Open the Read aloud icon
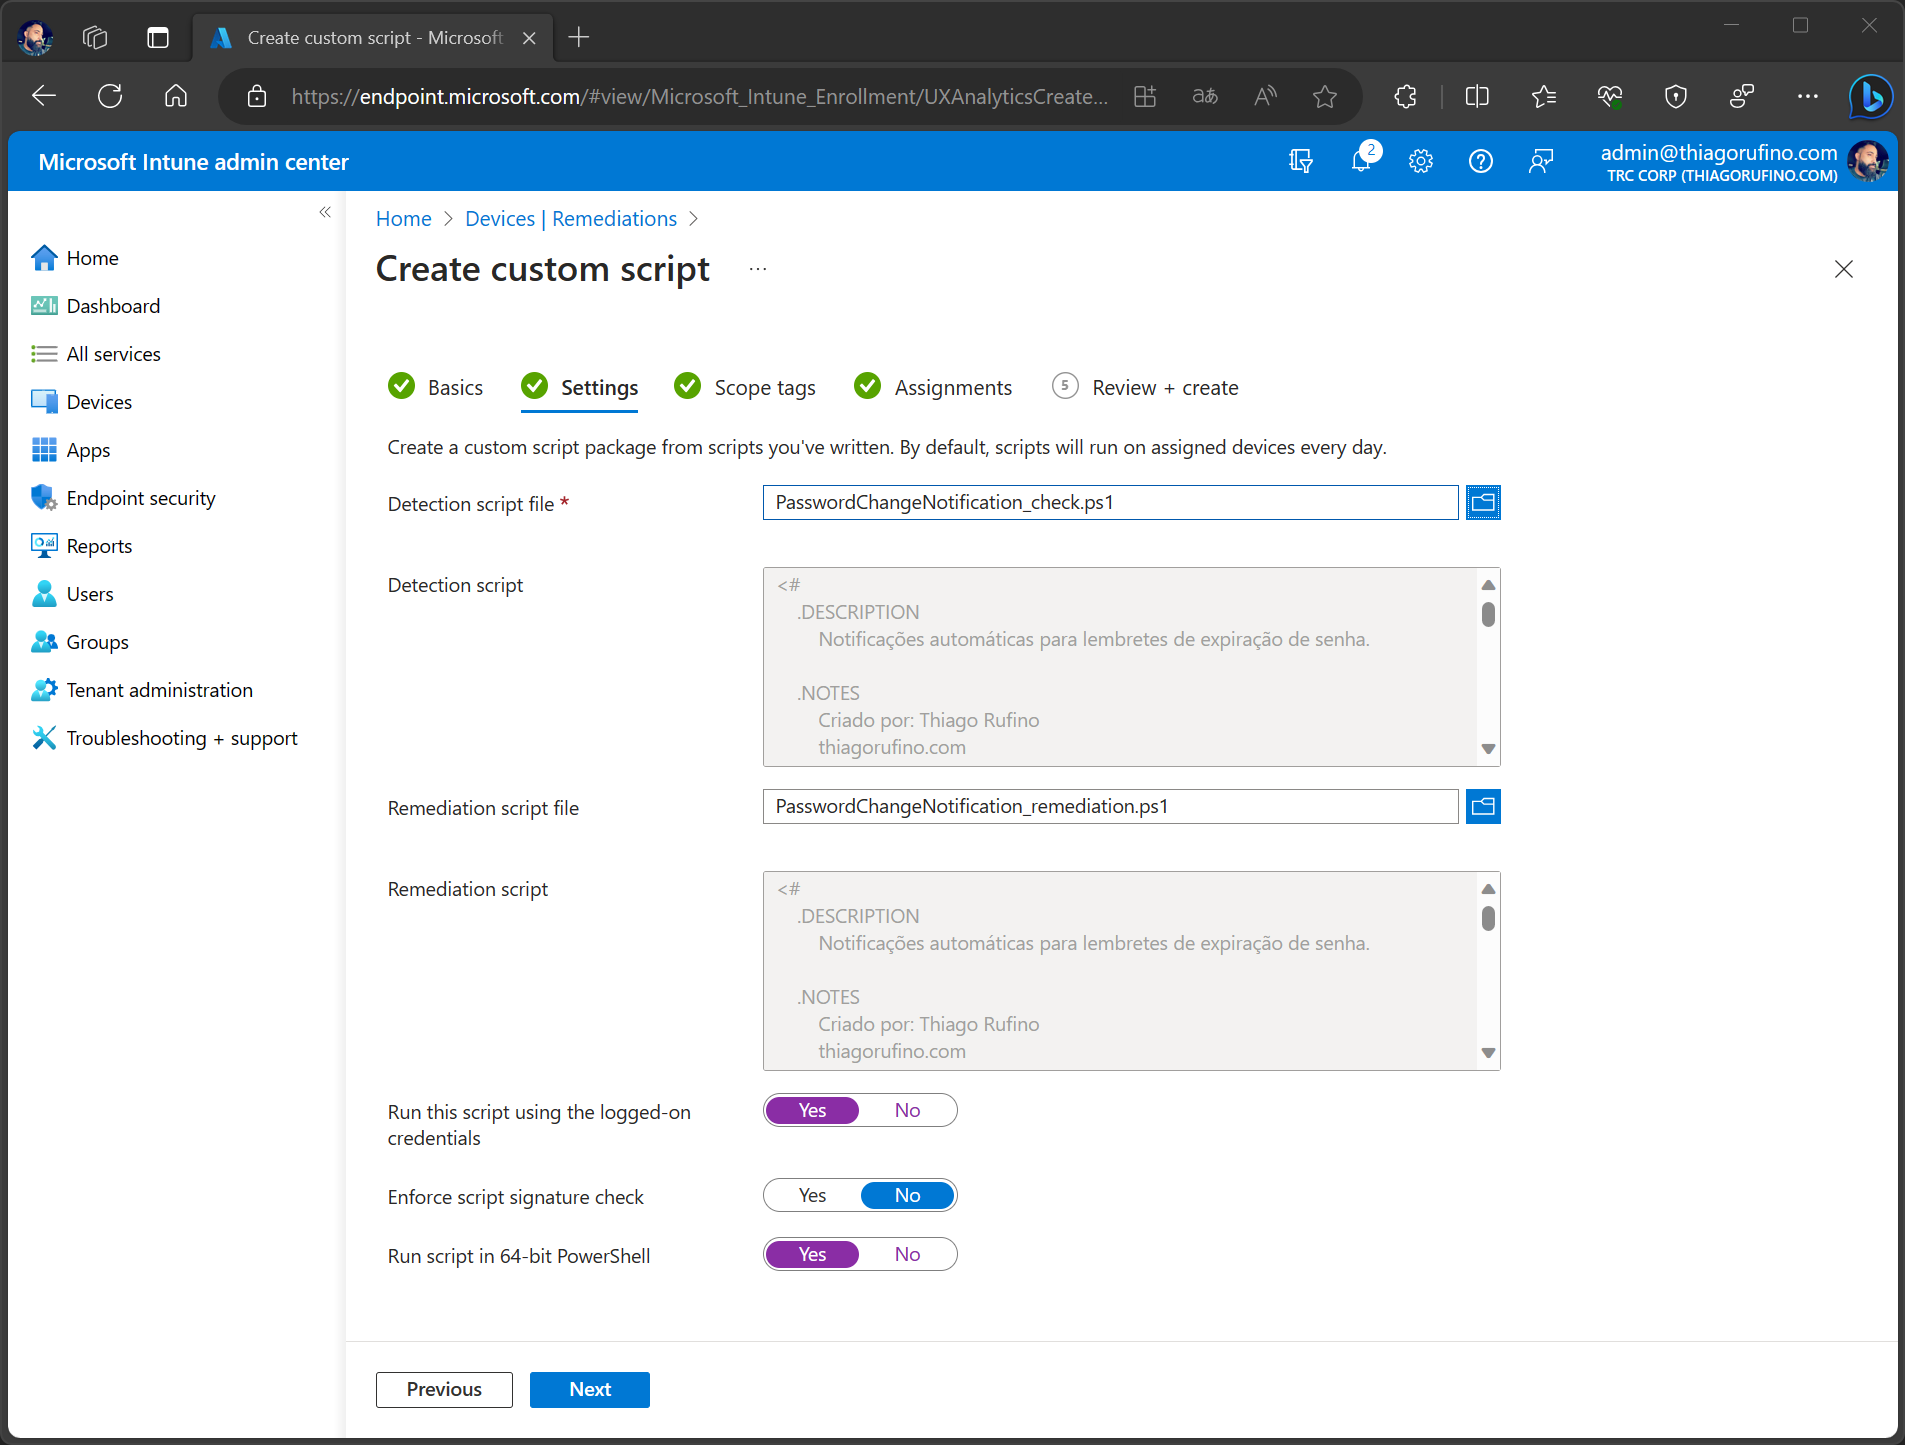Viewport: 1905px width, 1445px height. tap(1265, 96)
